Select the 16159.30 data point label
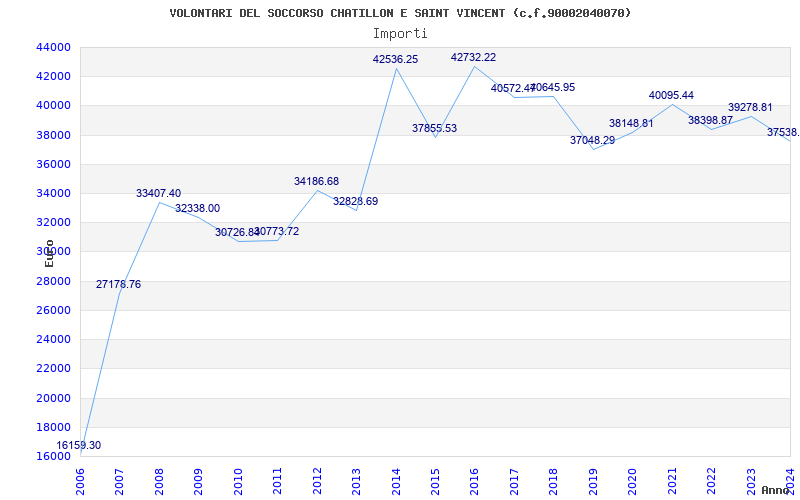The height and width of the screenshot is (500, 800). [79, 445]
